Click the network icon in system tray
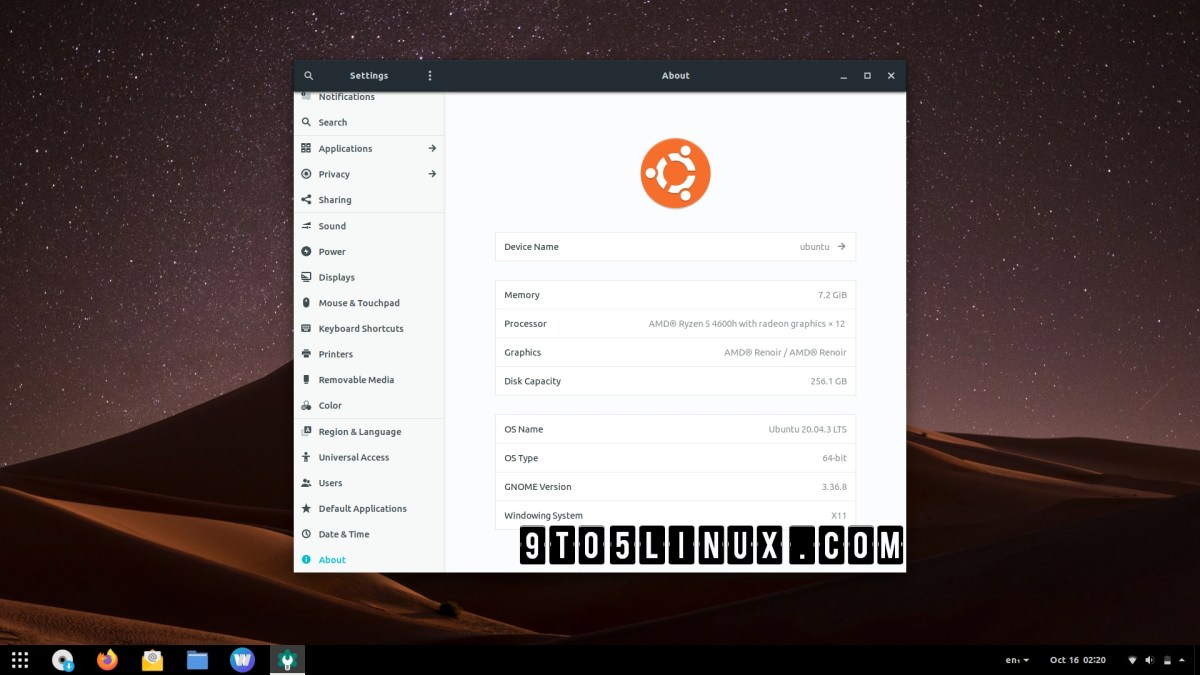This screenshot has height=675, width=1200. tap(1133, 660)
